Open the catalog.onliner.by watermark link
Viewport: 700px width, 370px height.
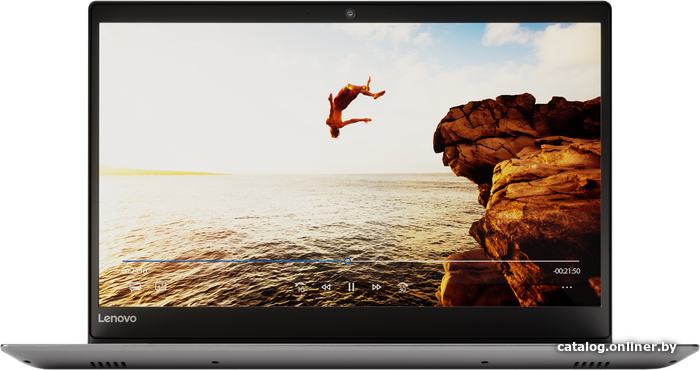pos(617,347)
